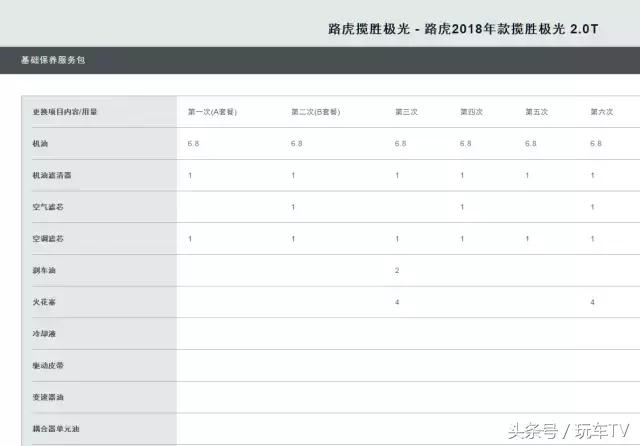Click 火花塞 value 4 under 第三次
640x446 pixels.
397,302
